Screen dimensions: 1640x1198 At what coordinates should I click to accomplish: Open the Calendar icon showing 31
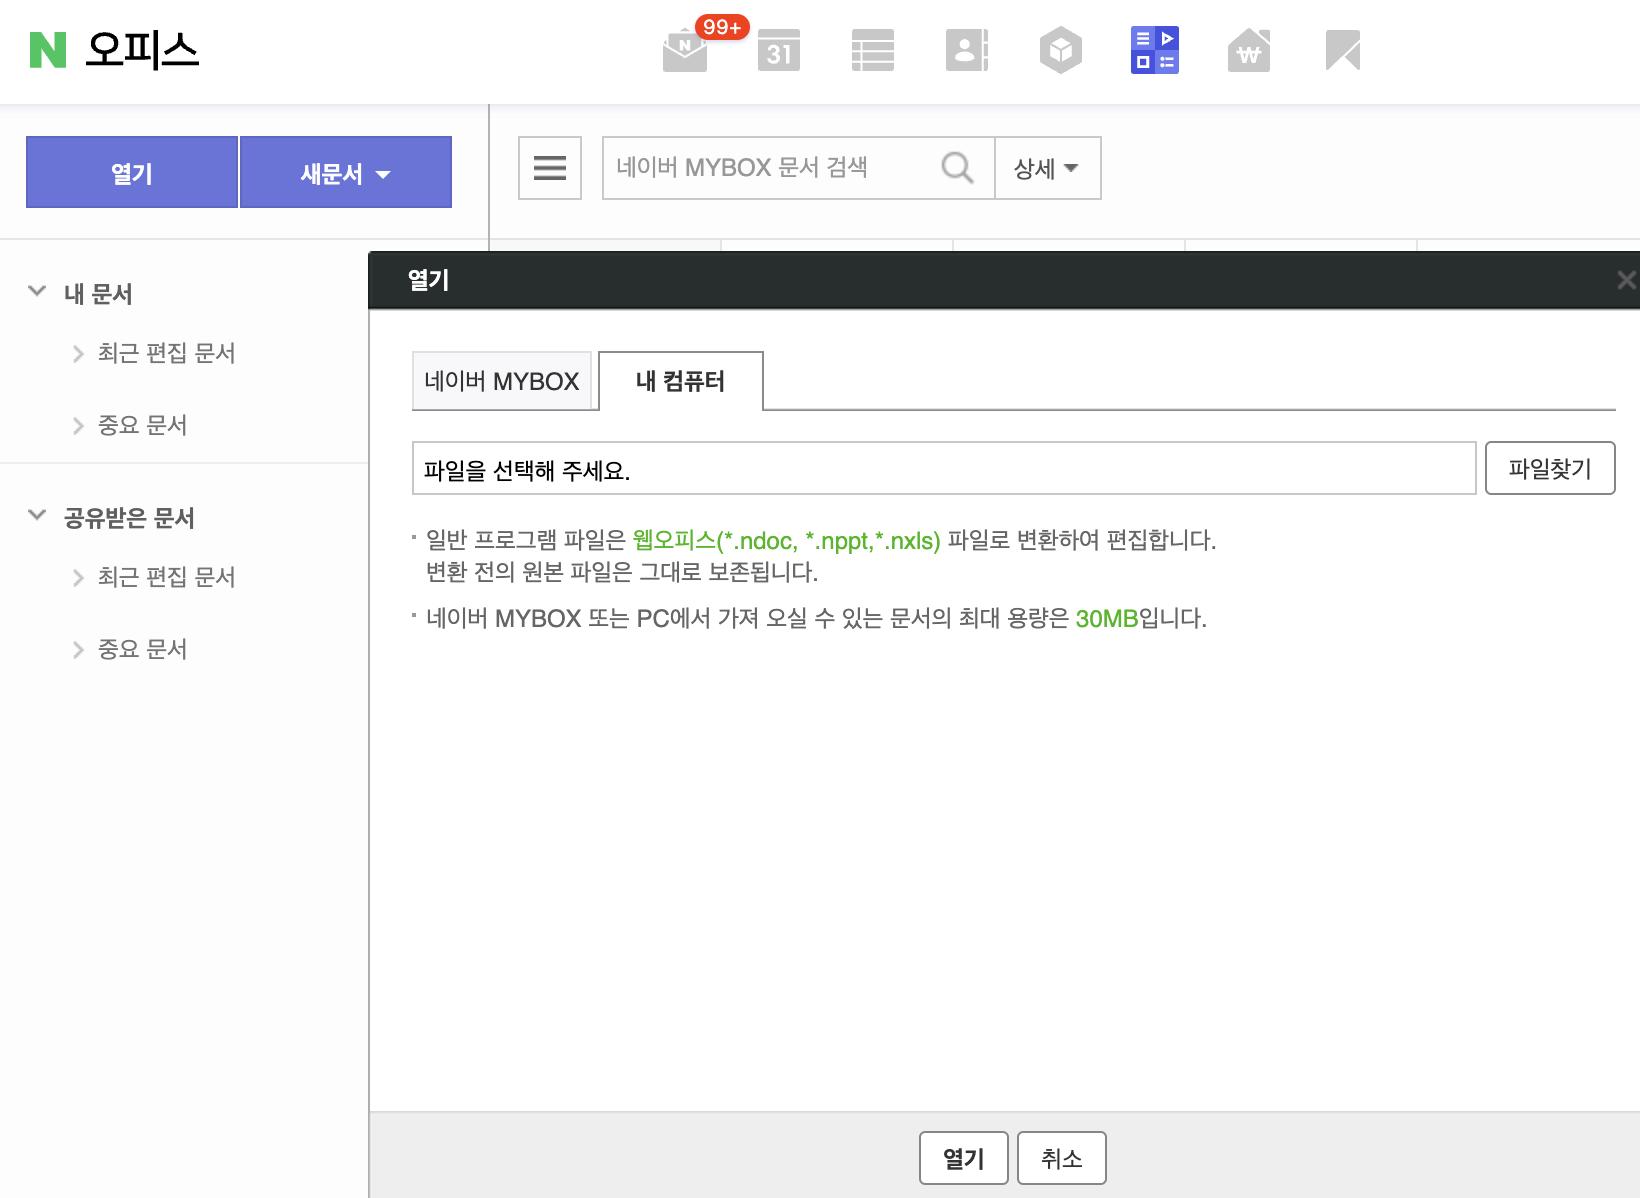pos(779,50)
